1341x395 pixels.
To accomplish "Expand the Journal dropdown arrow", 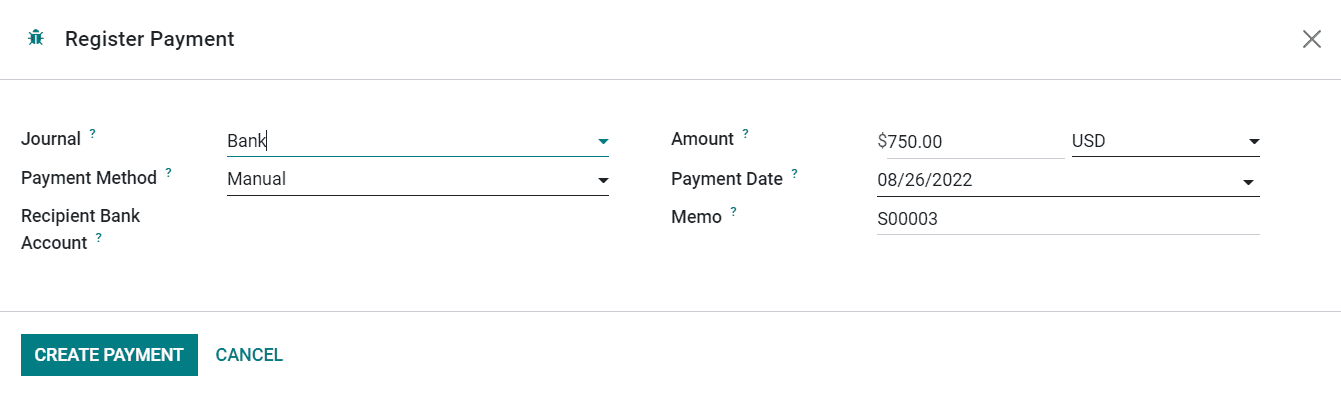I will (603, 142).
